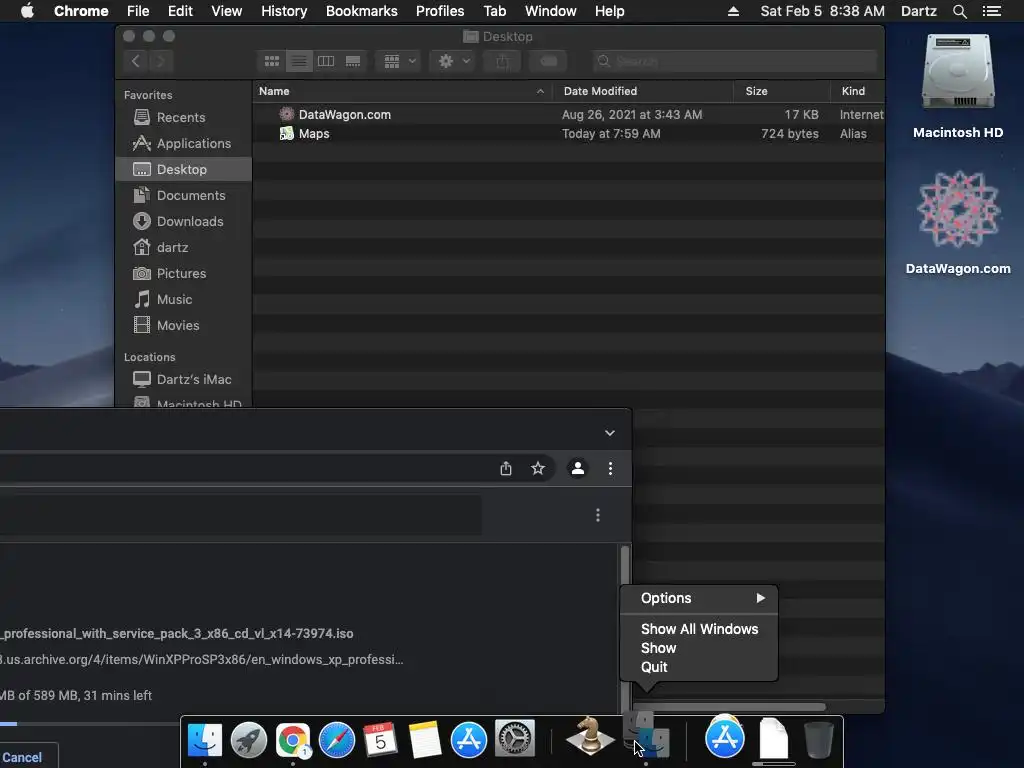1024x768 pixels.
Task: Sort by Size column header
Action: pyautogui.click(x=782, y=91)
